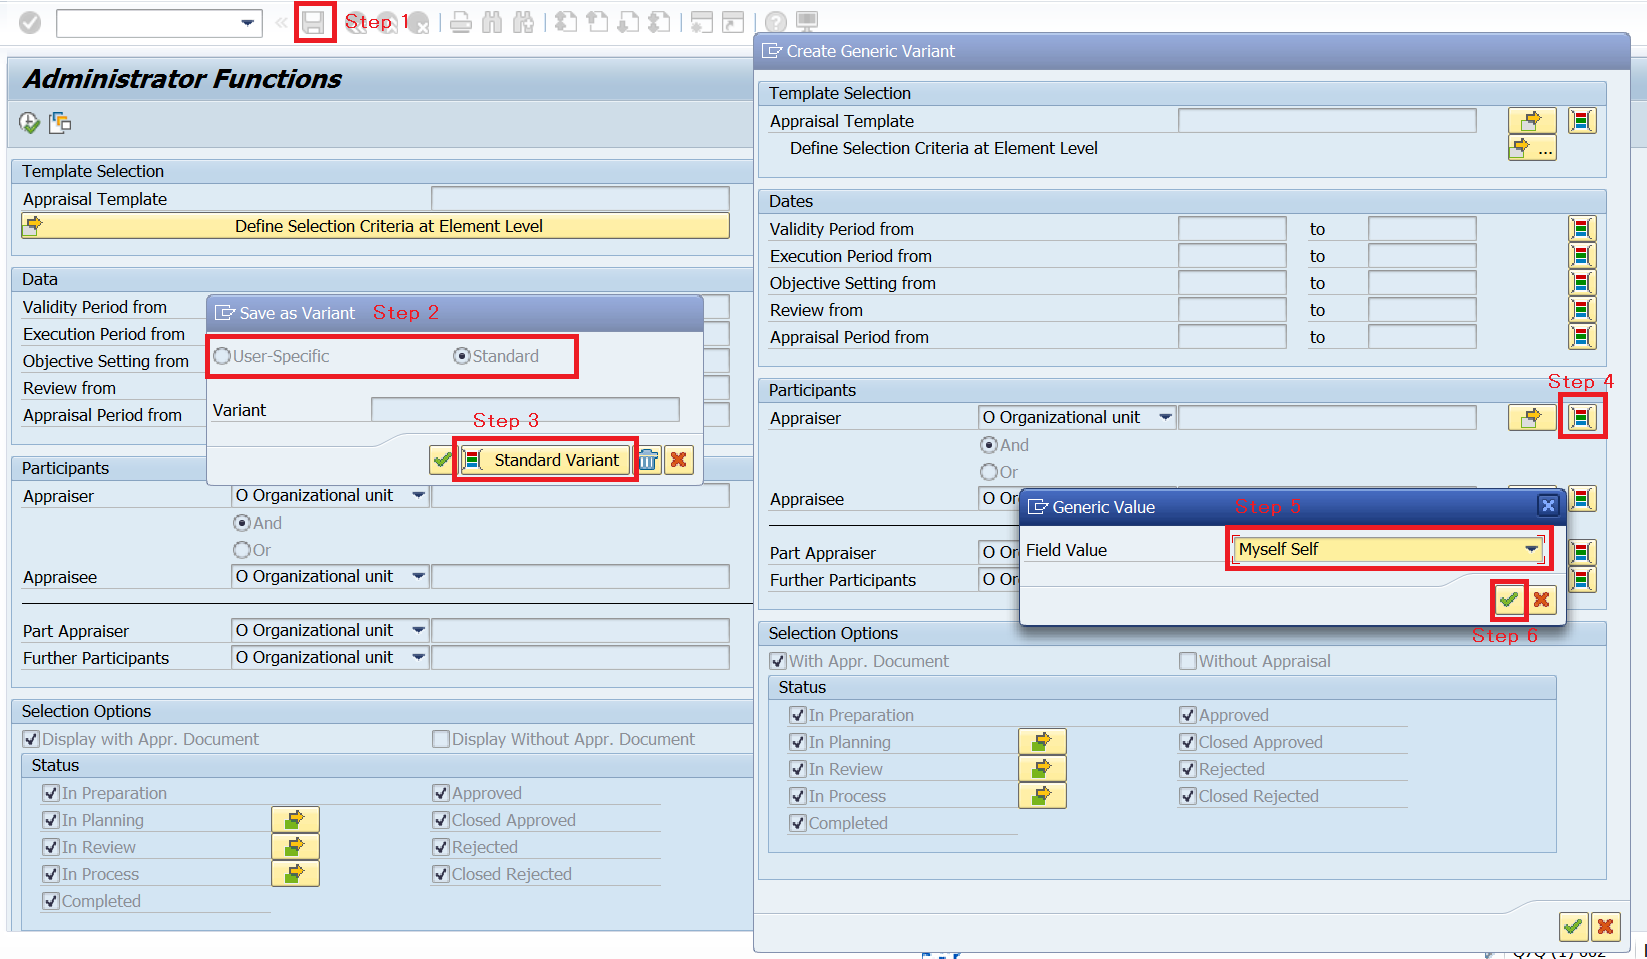Click the Variant name input field
1647x959 pixels.
[x=525, y=410]
